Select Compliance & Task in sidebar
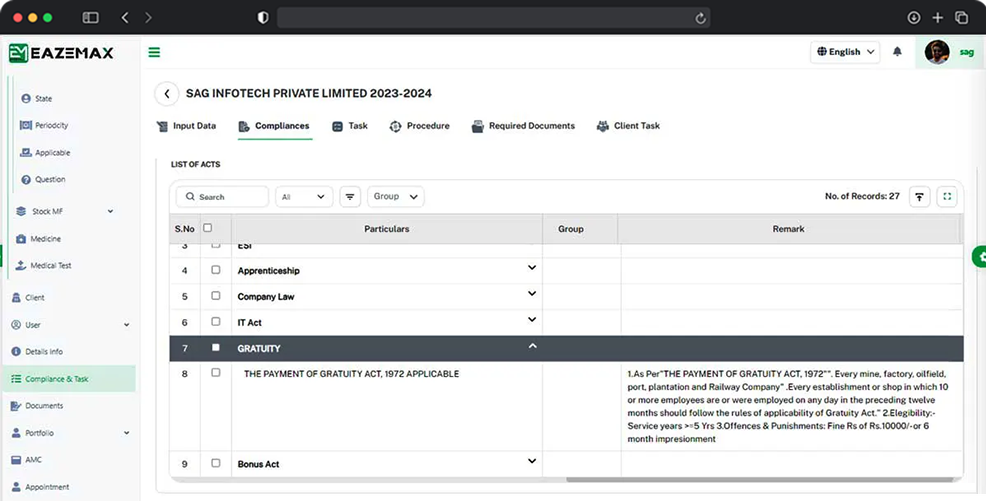Viewport: 986px width, 501px height. 69,379
